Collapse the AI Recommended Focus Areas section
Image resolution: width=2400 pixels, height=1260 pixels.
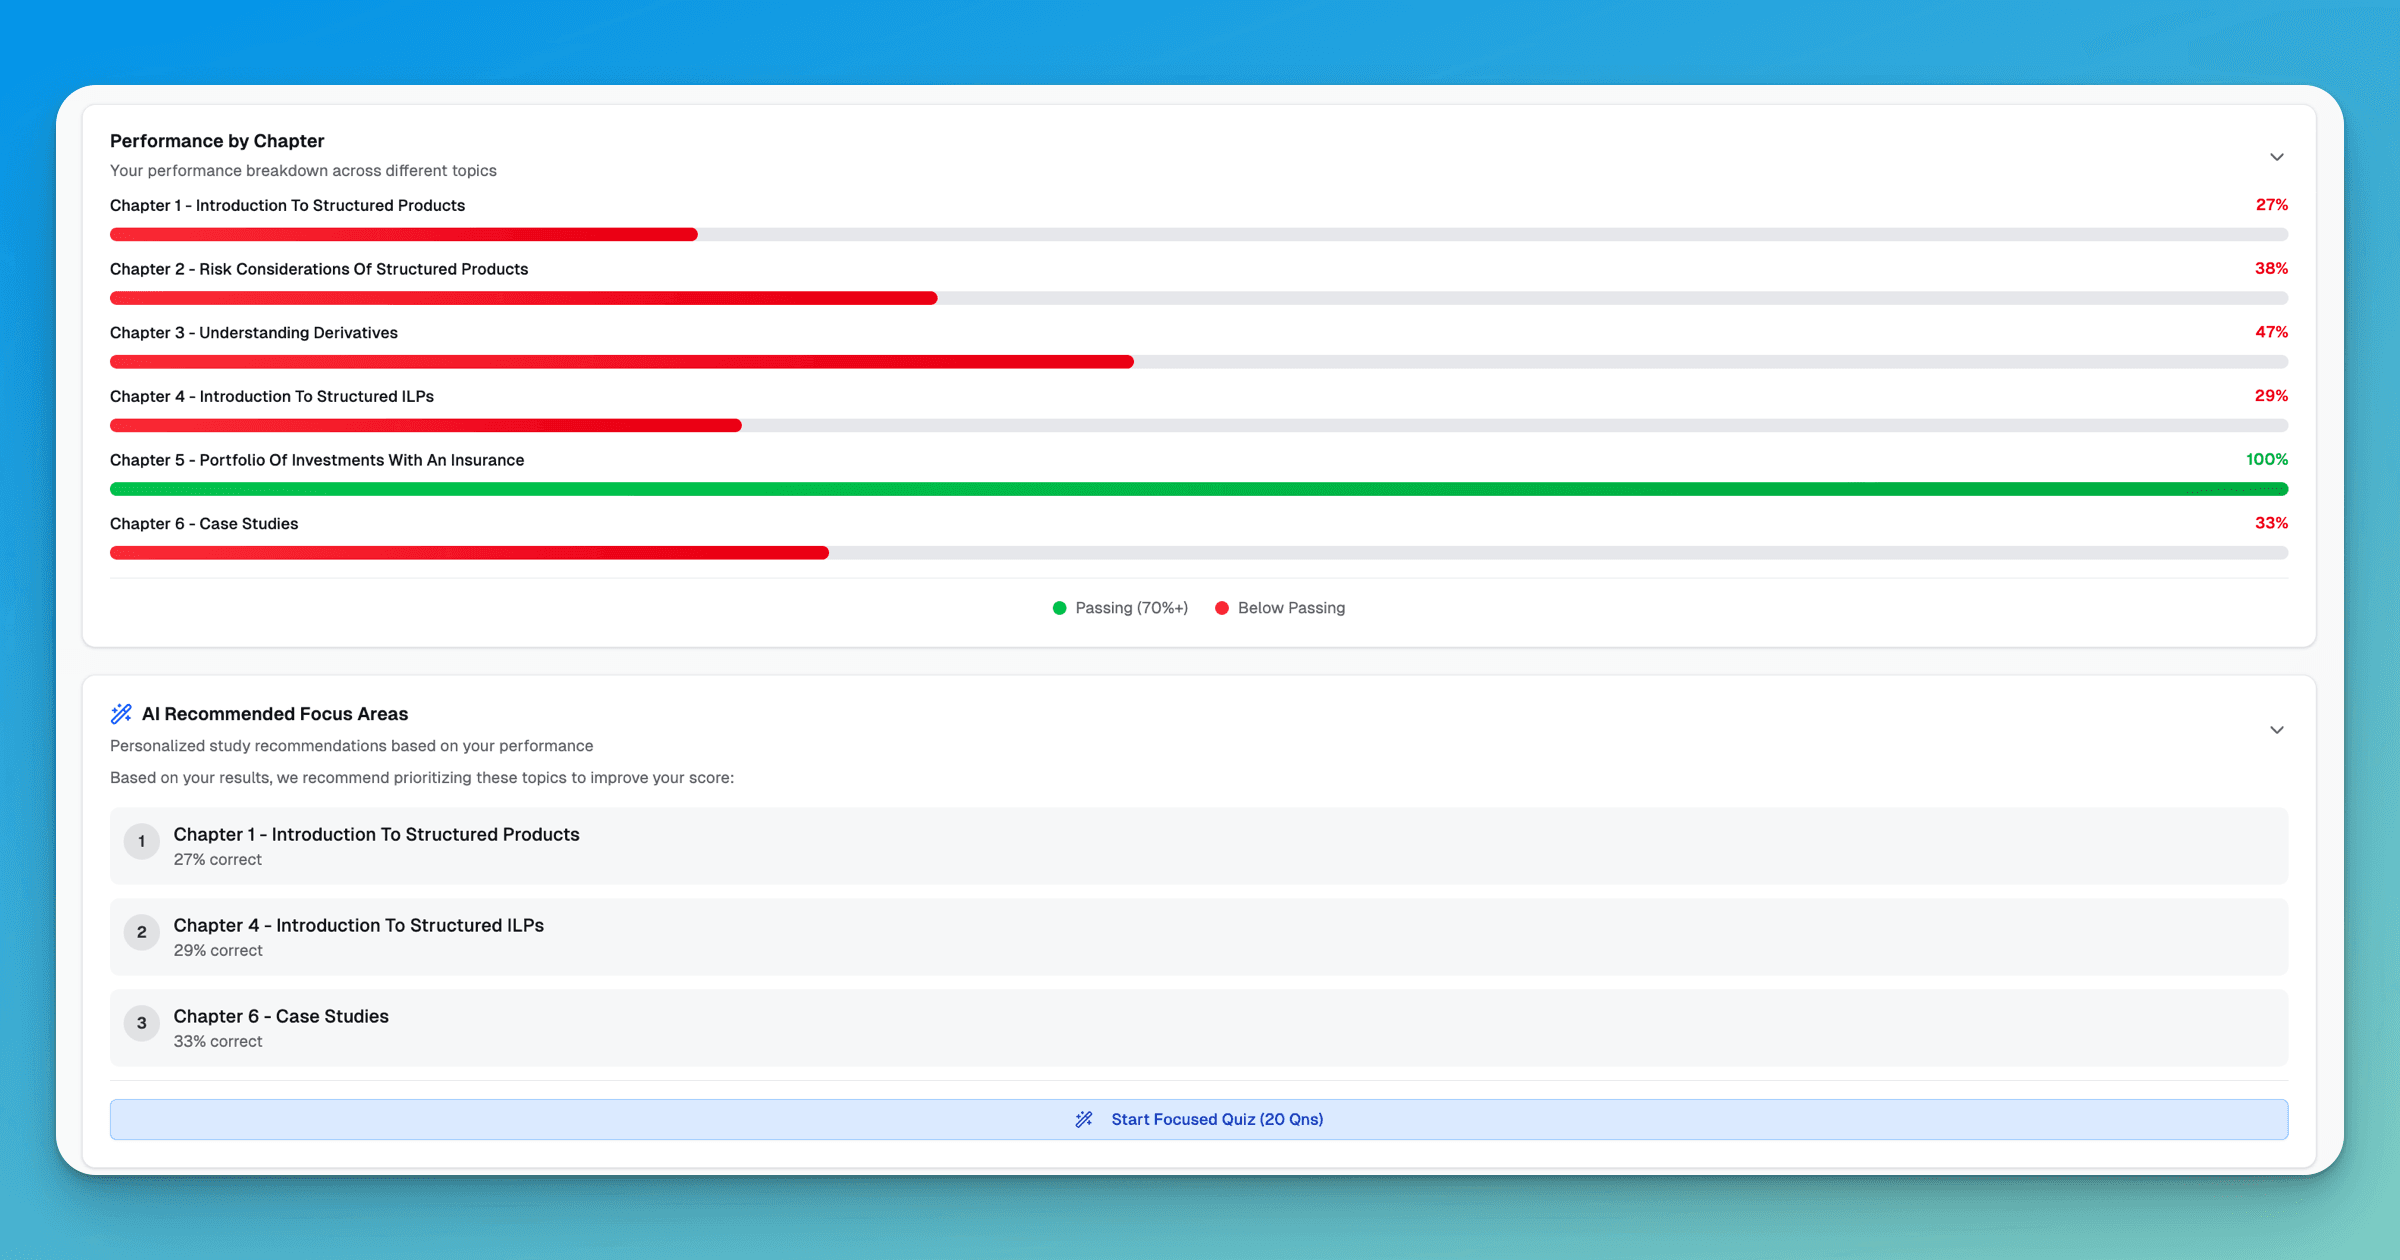point(2276,730)
